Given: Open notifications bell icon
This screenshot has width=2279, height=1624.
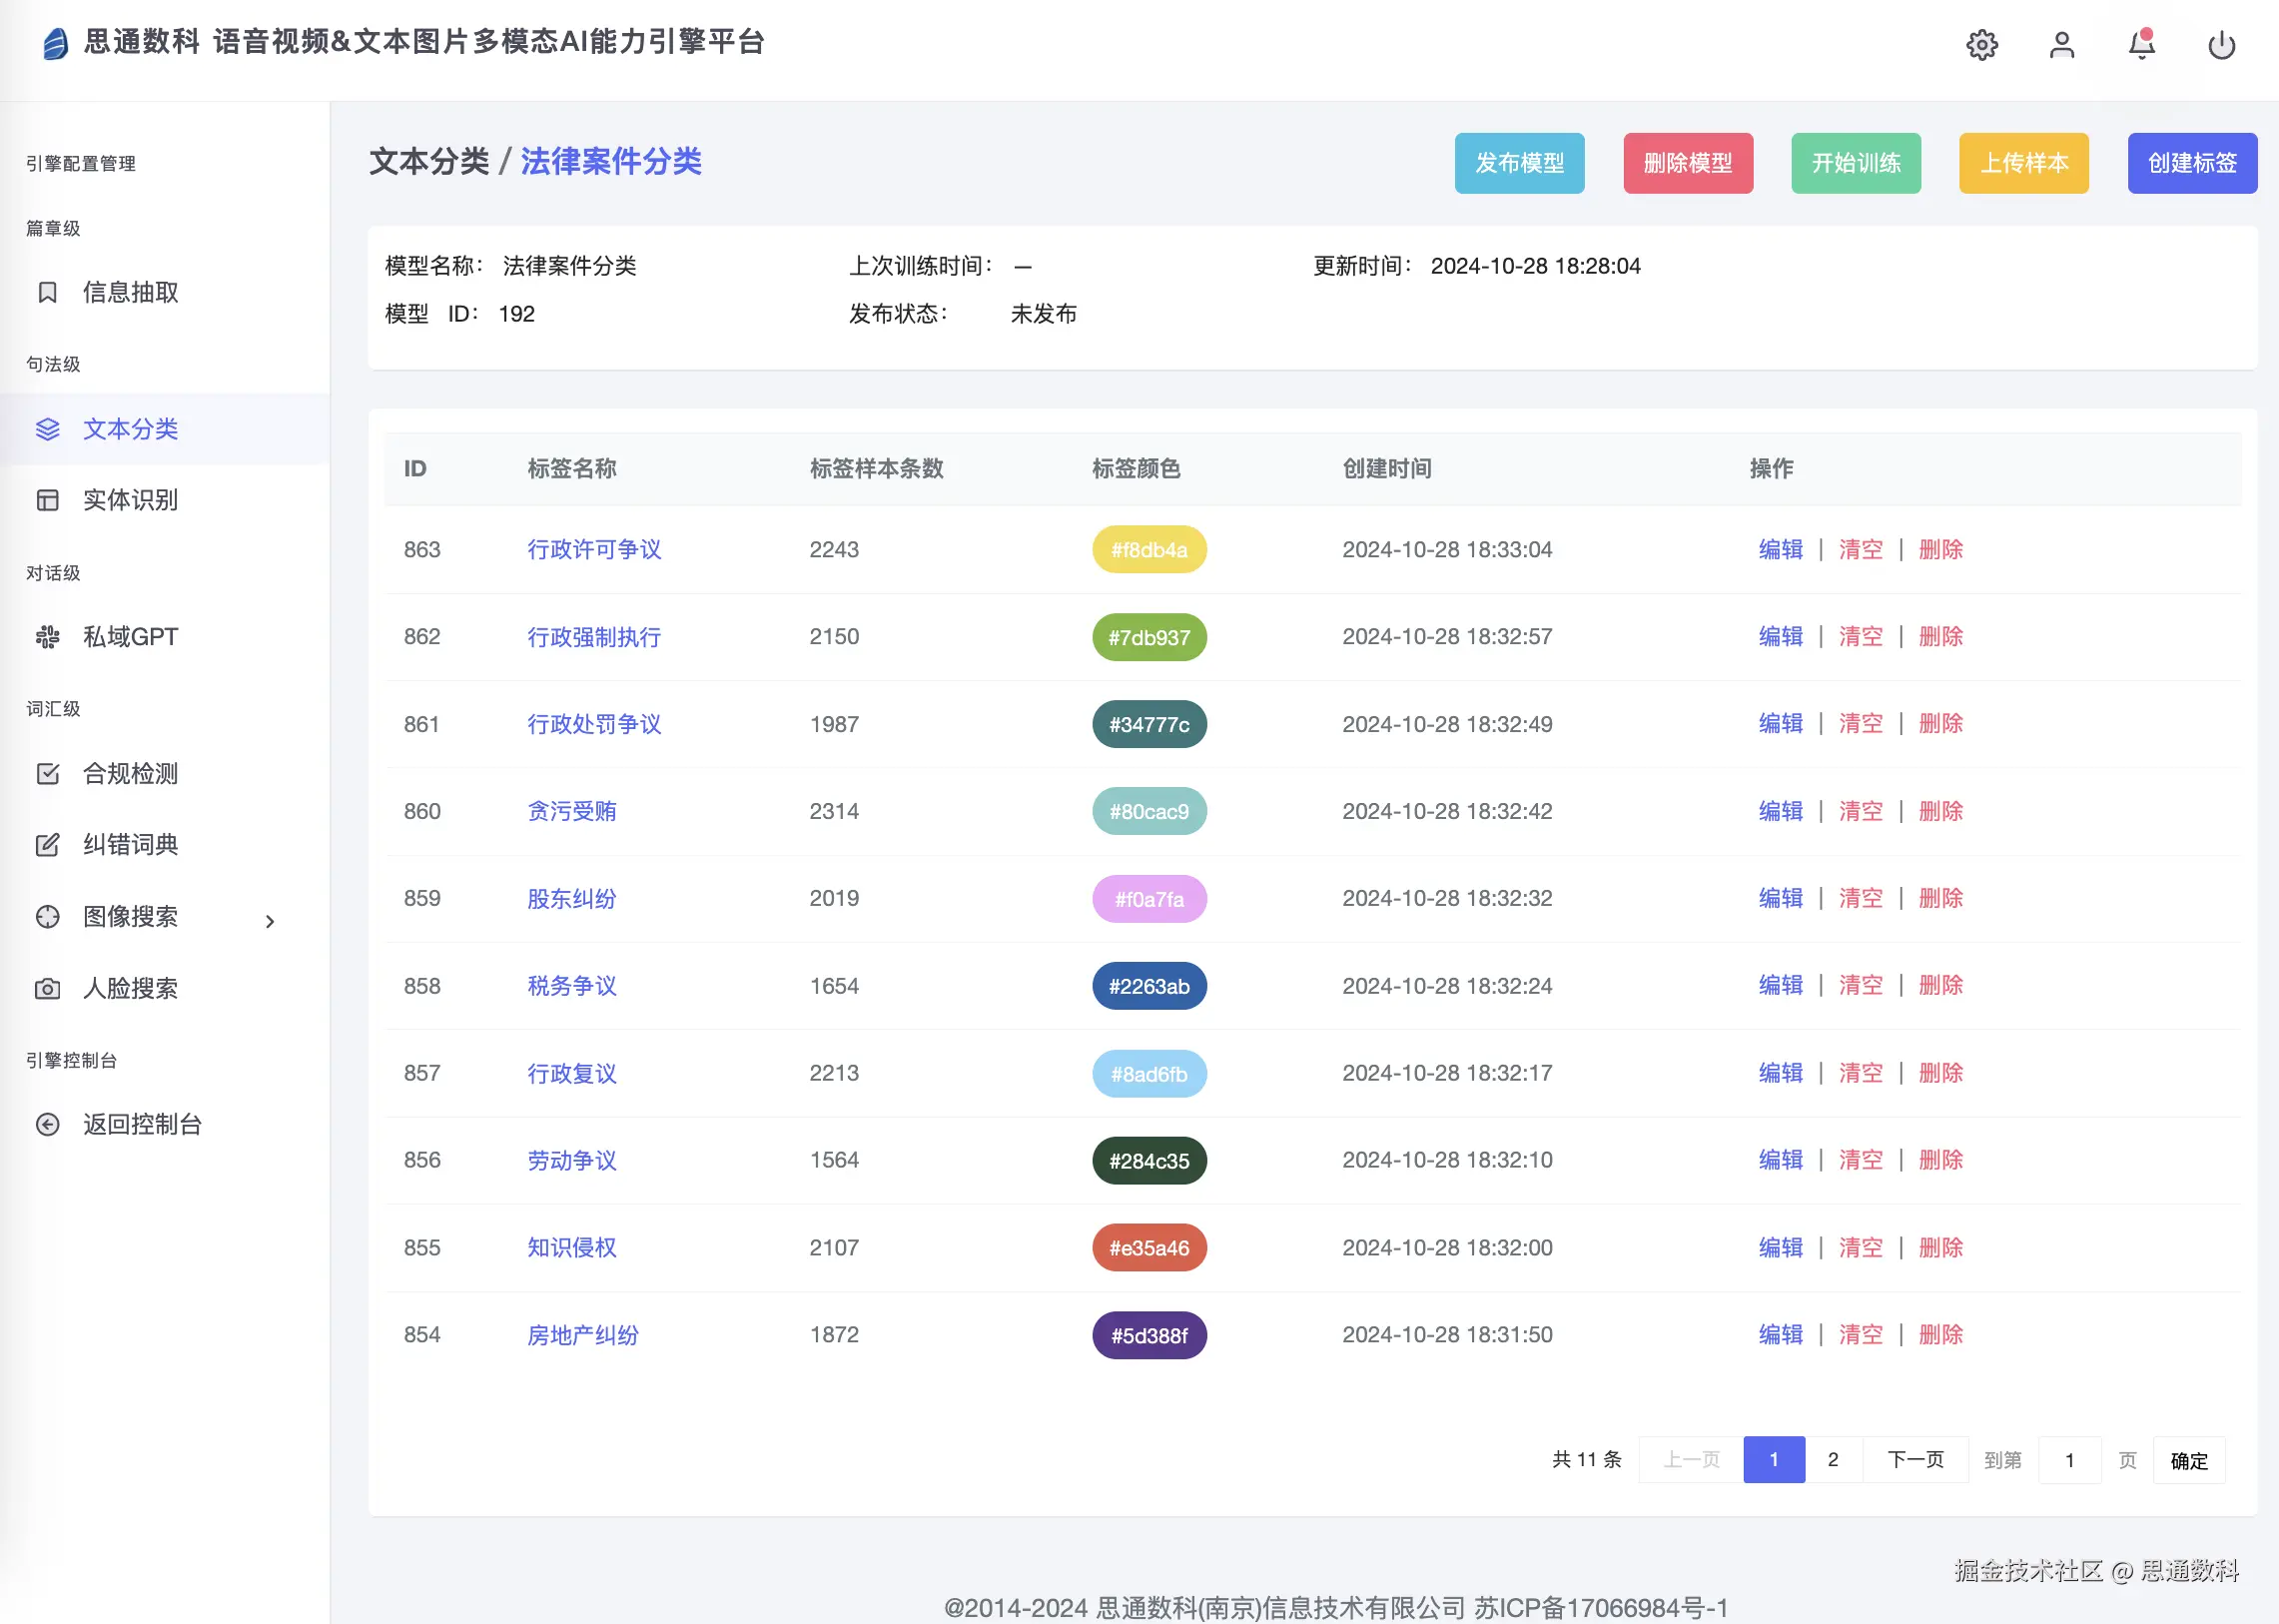Looking at the screenshot, I should [x=2141, y=45].
